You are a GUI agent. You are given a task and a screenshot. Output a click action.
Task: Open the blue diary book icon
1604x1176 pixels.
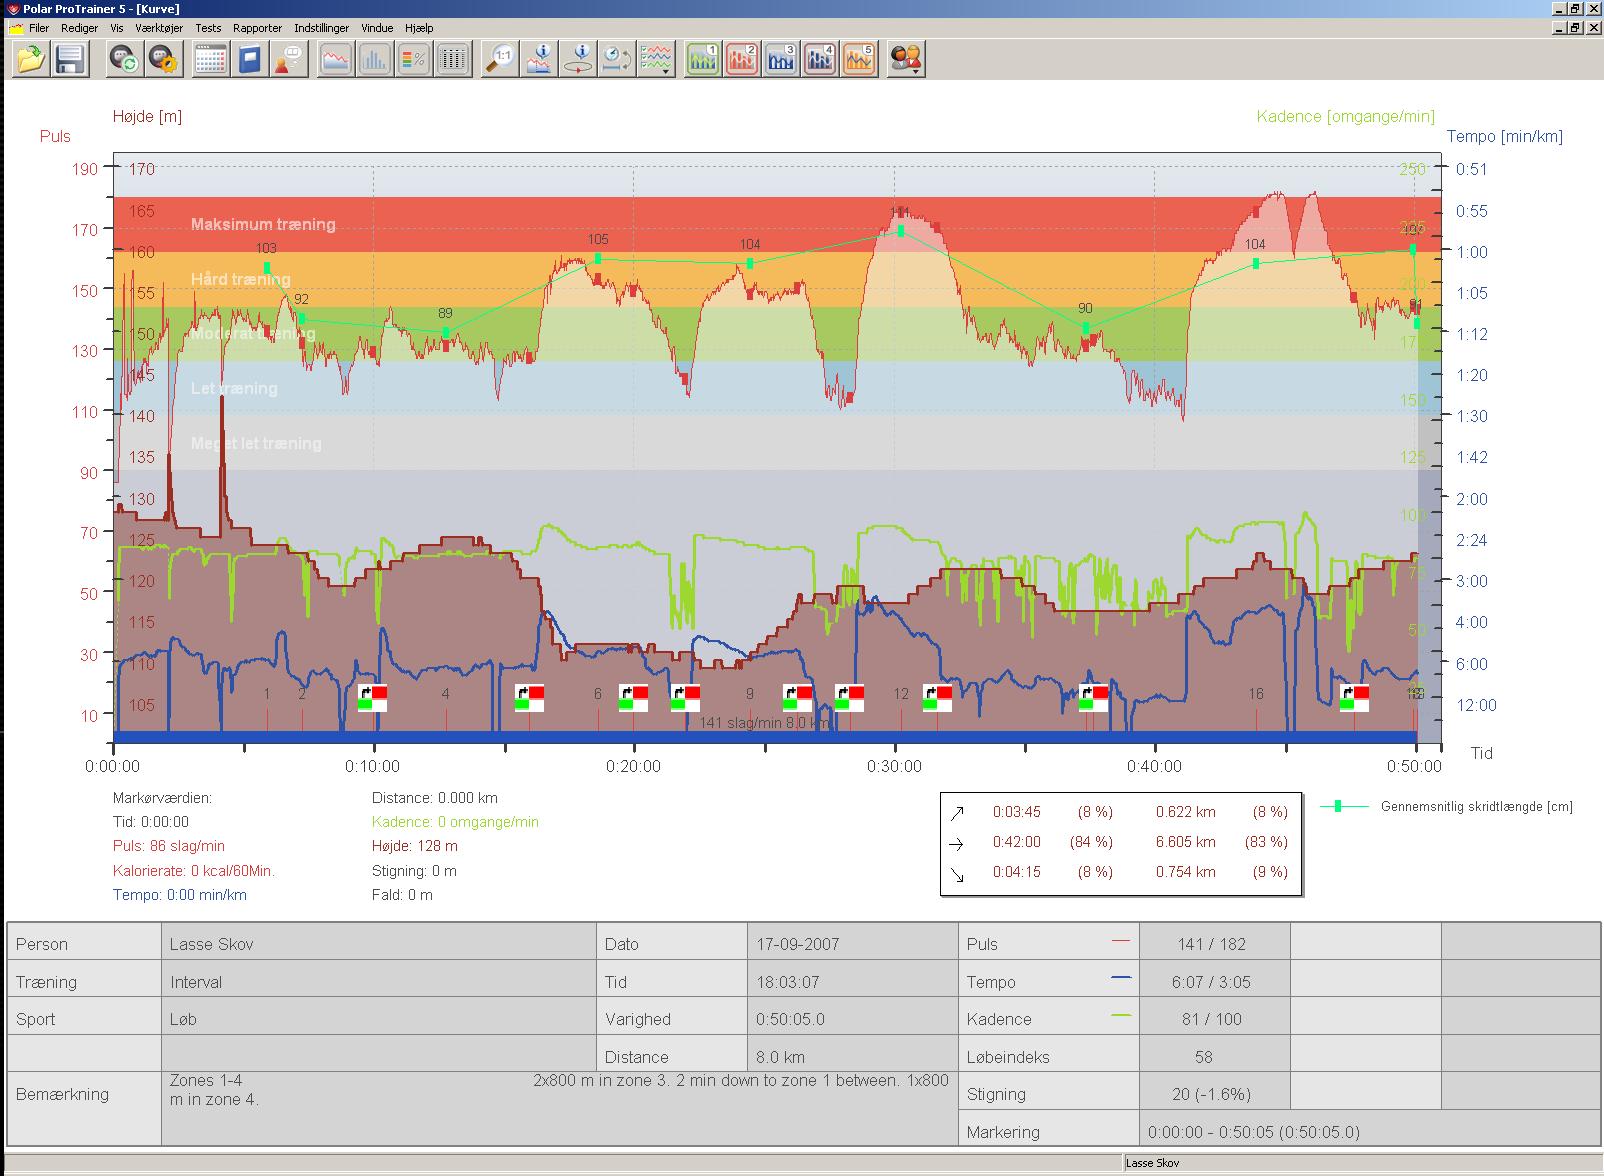click(249, 59)
